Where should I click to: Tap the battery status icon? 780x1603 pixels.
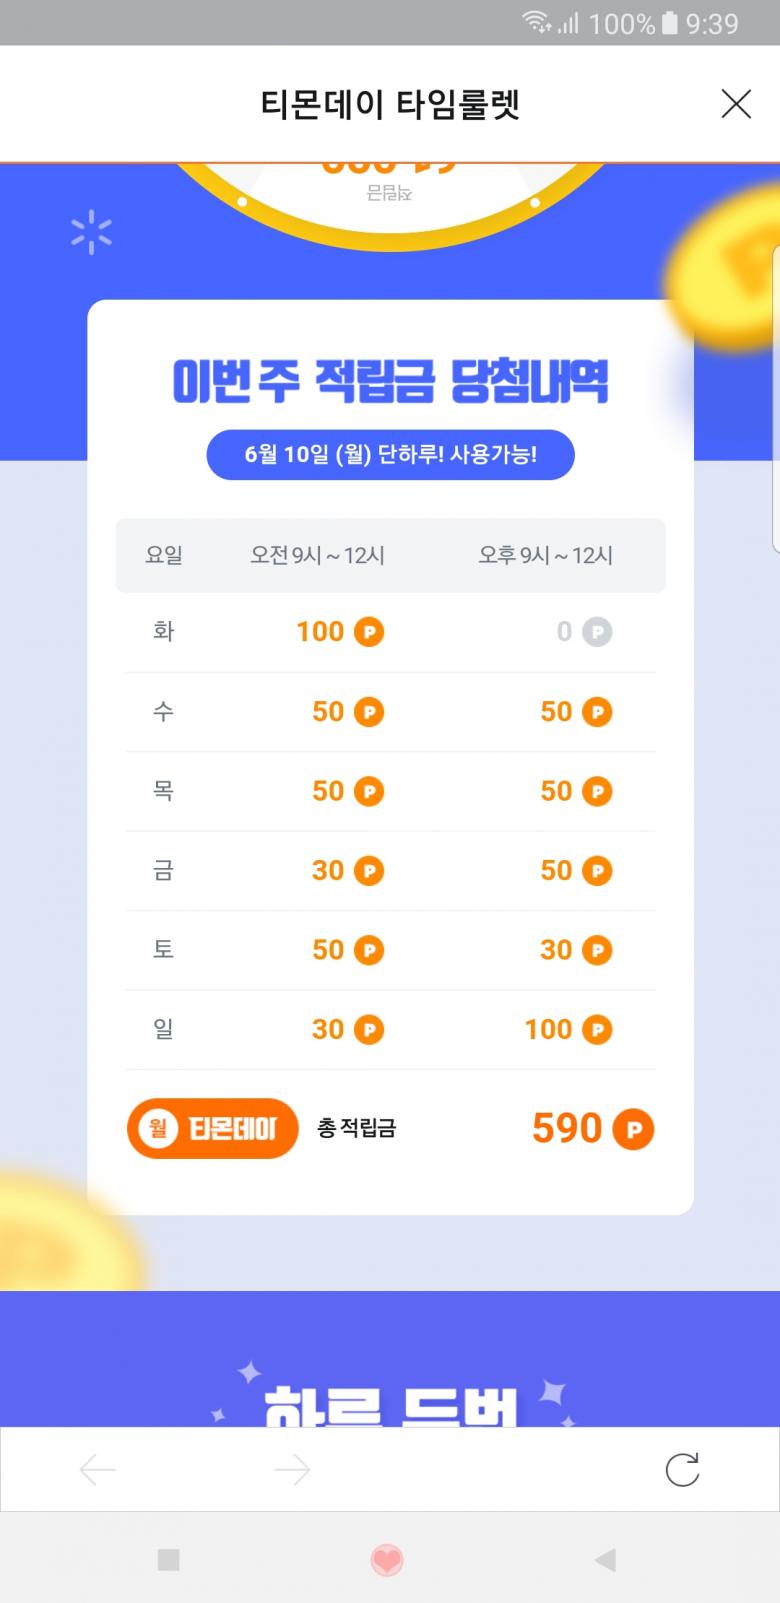tap(670, 23)
